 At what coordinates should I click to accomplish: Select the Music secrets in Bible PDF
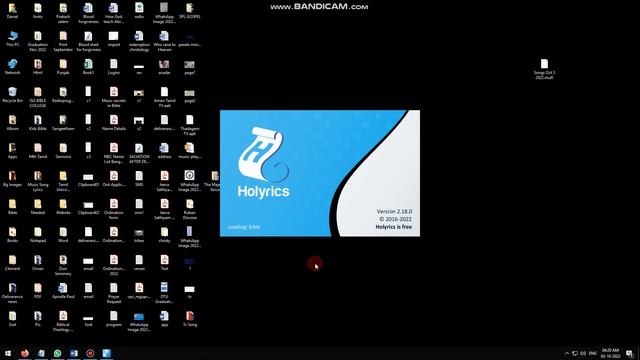[x=114, y=98]
